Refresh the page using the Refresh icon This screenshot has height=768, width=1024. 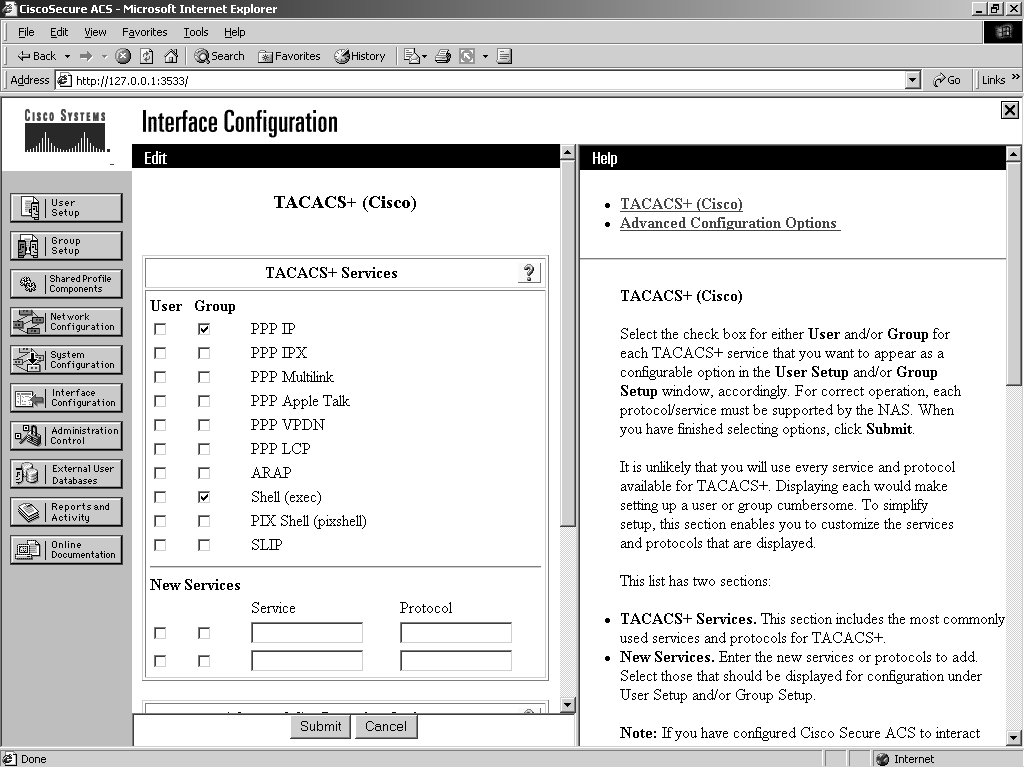tap(147, 56)
